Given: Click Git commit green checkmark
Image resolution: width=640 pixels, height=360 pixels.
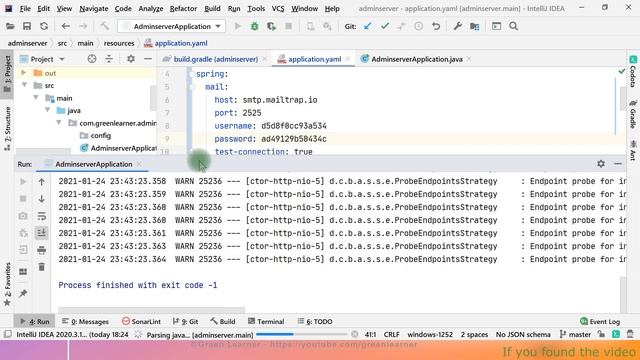Looking at the screenshot, I should click(x=384, y=27).
